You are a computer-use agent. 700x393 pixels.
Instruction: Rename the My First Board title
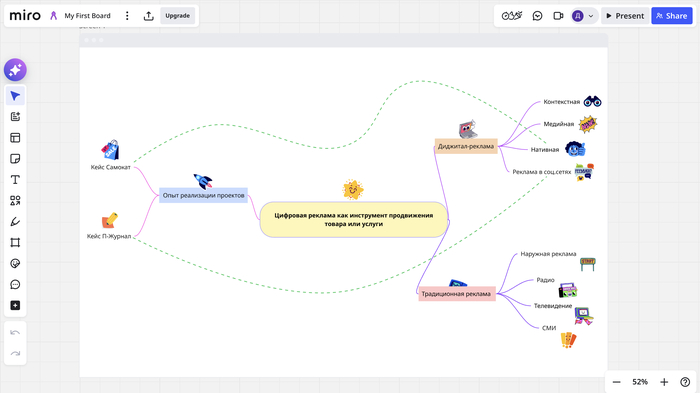click(88, 16)
